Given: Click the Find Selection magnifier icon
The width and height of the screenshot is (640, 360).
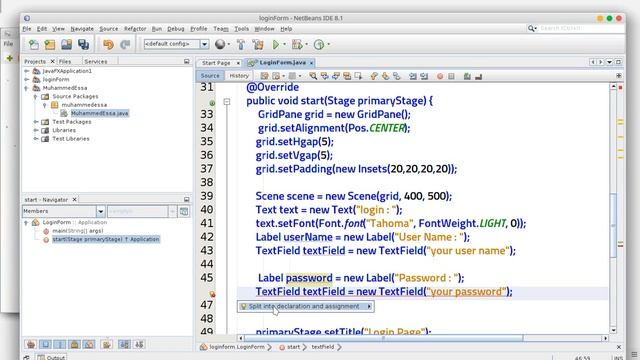Looking at the screenshot, I should (313, 76).
